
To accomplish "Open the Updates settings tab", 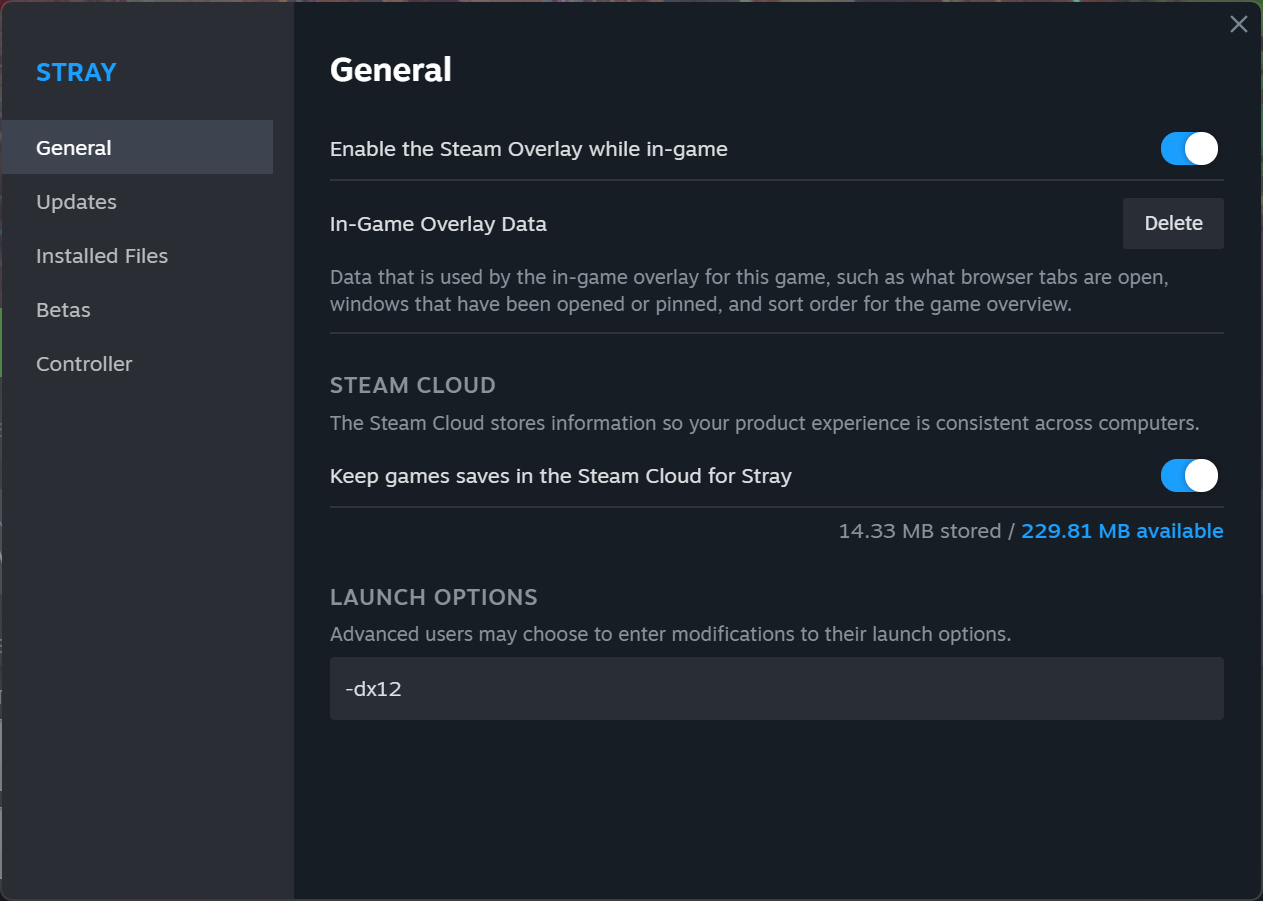I will tap(77, 202).
